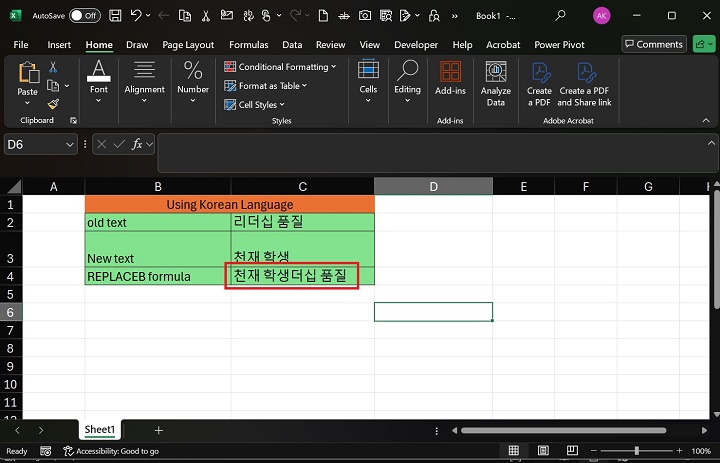The height and width of the screenshot is (463, 720).
Task: Click Create a PDF icon
Action: click(540, 82)
